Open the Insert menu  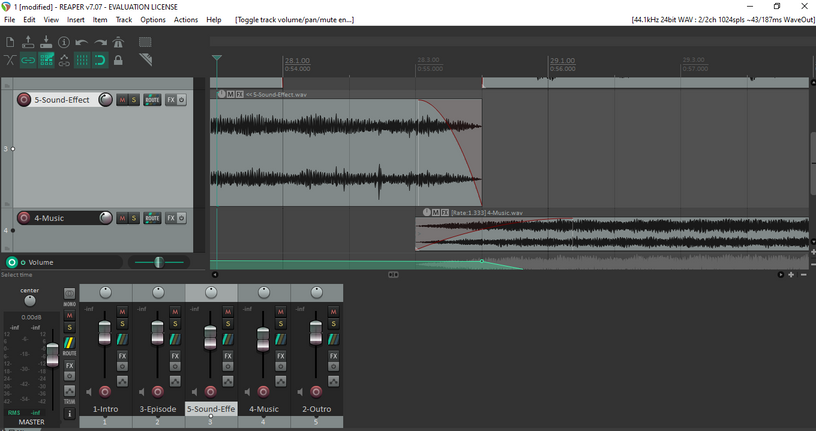(76, 20)
